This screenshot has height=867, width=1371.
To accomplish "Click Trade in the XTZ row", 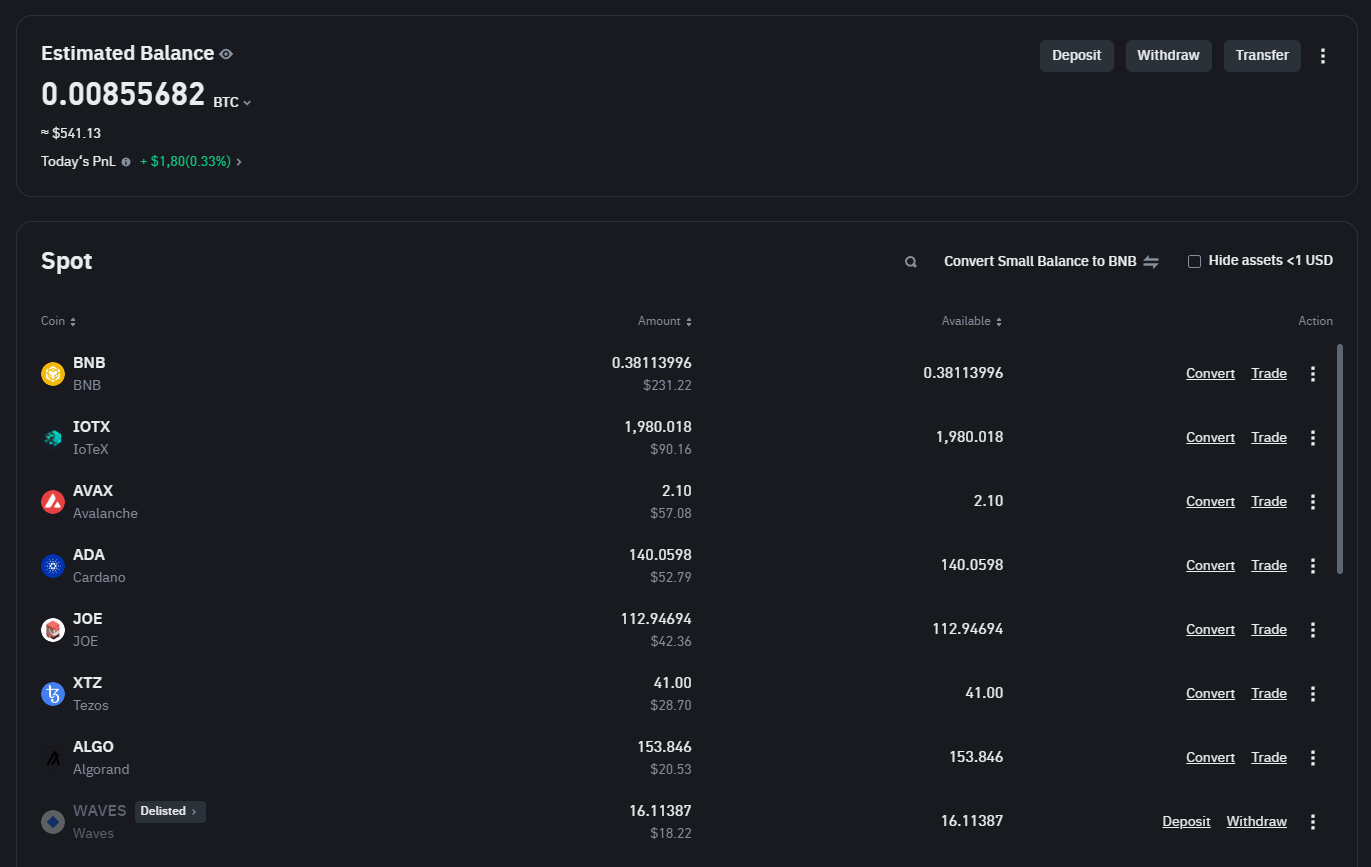I will [x=1269, y=693].
